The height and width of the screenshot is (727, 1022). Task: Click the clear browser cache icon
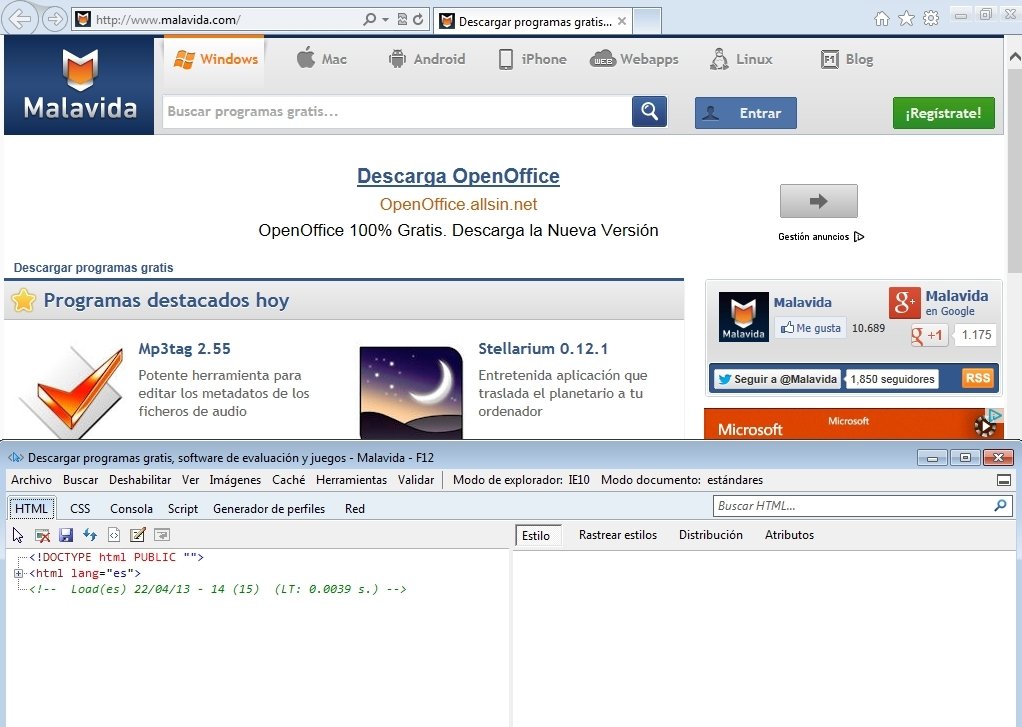click(42, 535)
